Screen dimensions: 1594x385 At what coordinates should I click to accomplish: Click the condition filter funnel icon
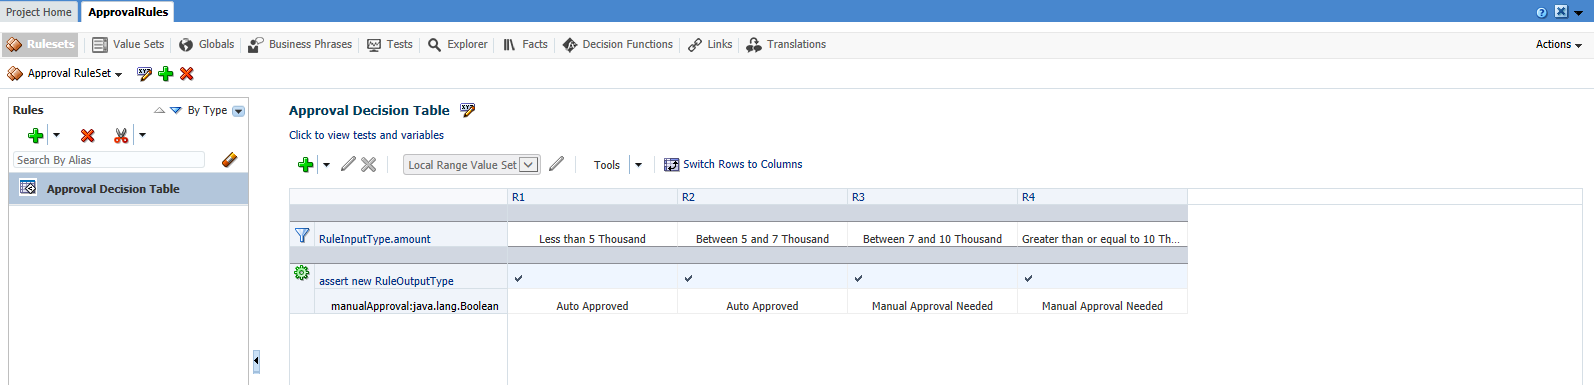click(302, 235)
